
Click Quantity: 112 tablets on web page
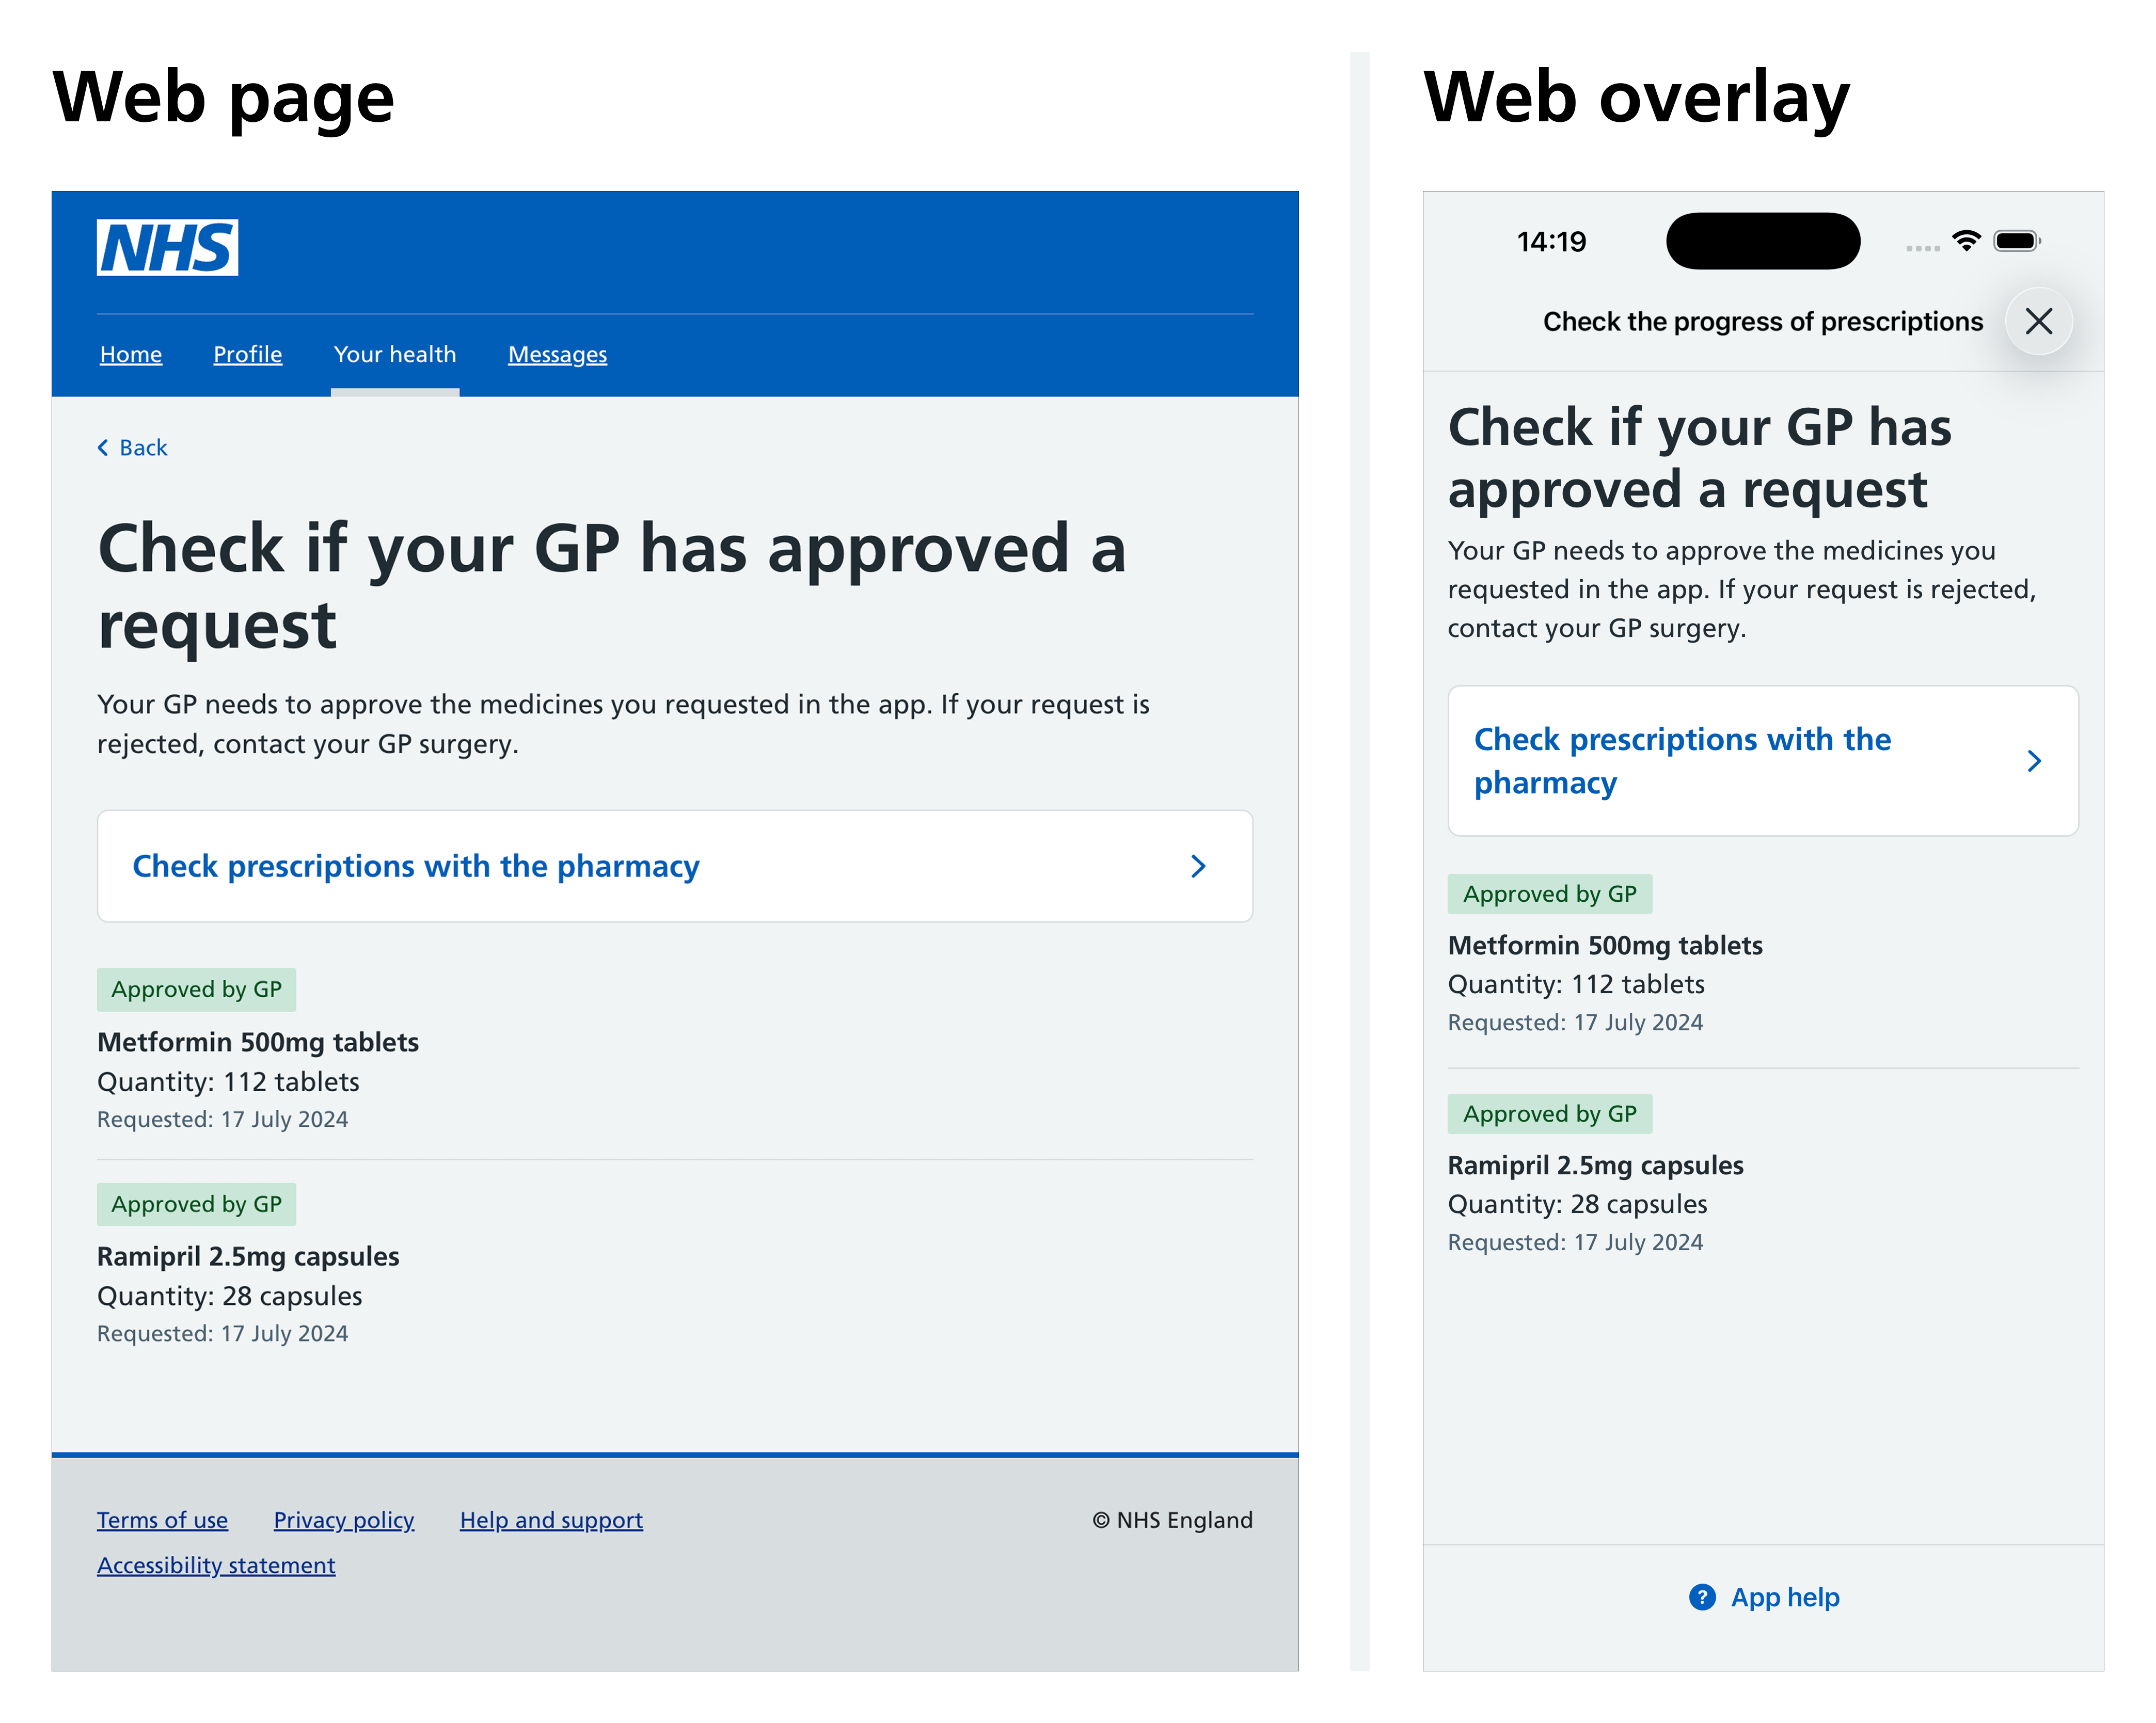pos(228,1082)
